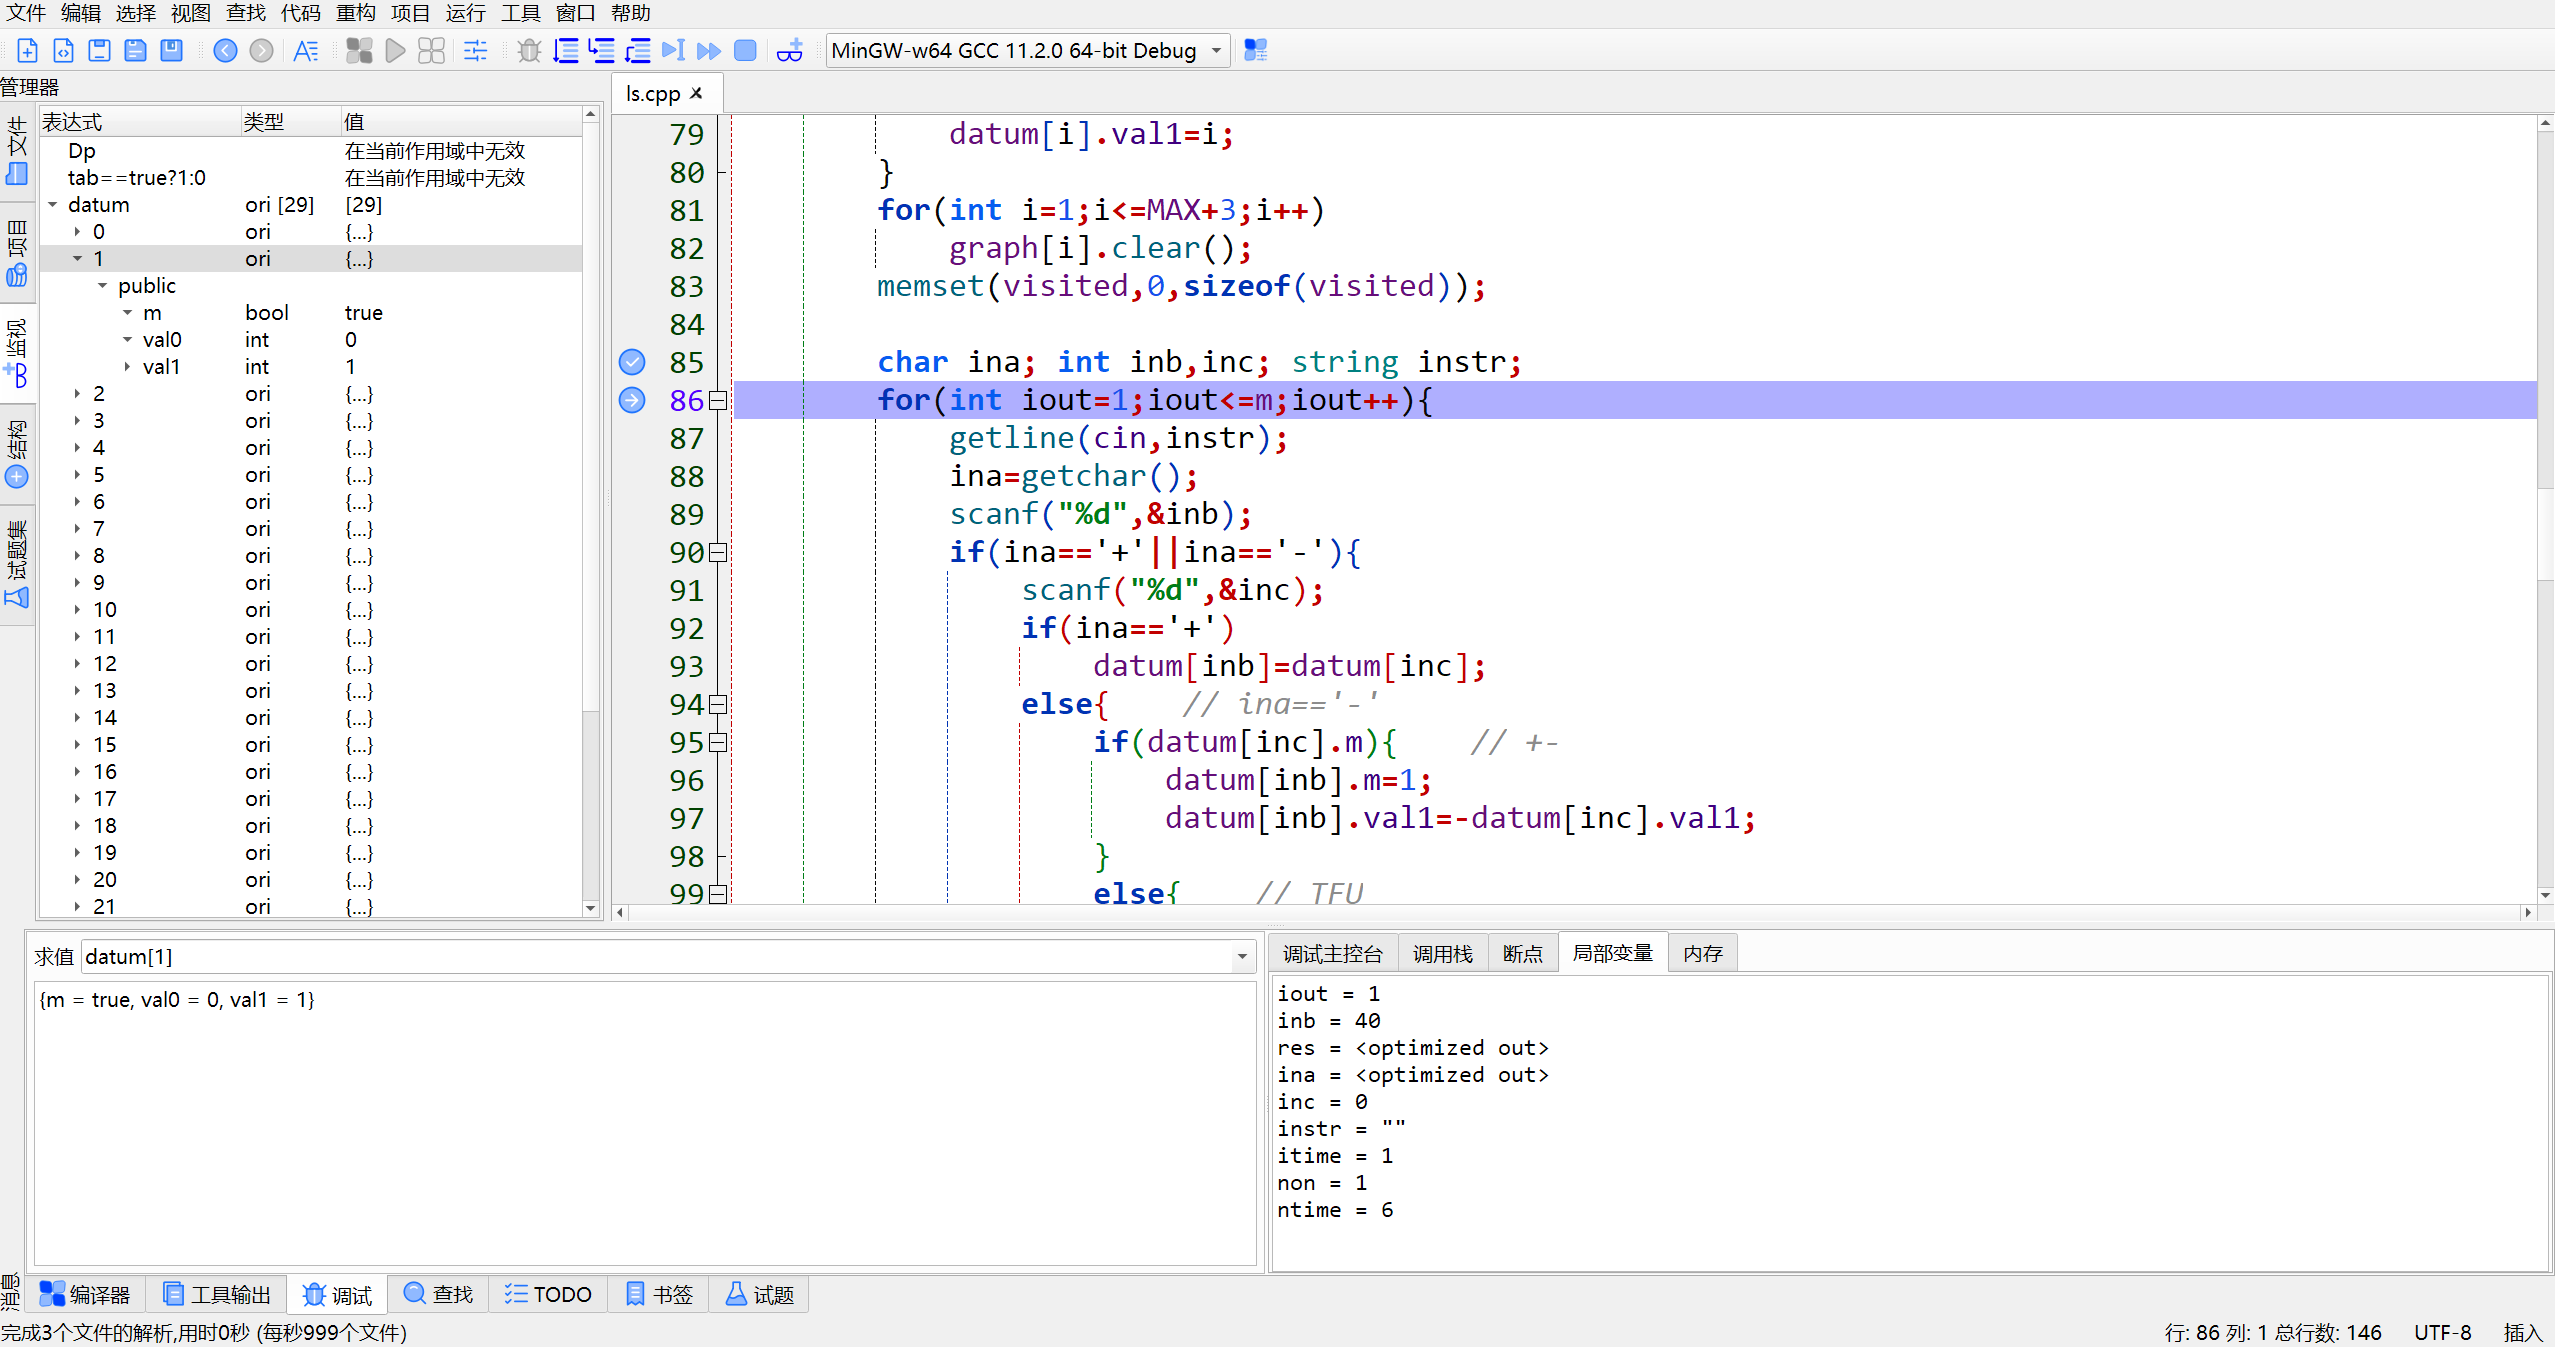Click the Stop debug session icon
The image size is (2555, 1347).
coord(749,51)
